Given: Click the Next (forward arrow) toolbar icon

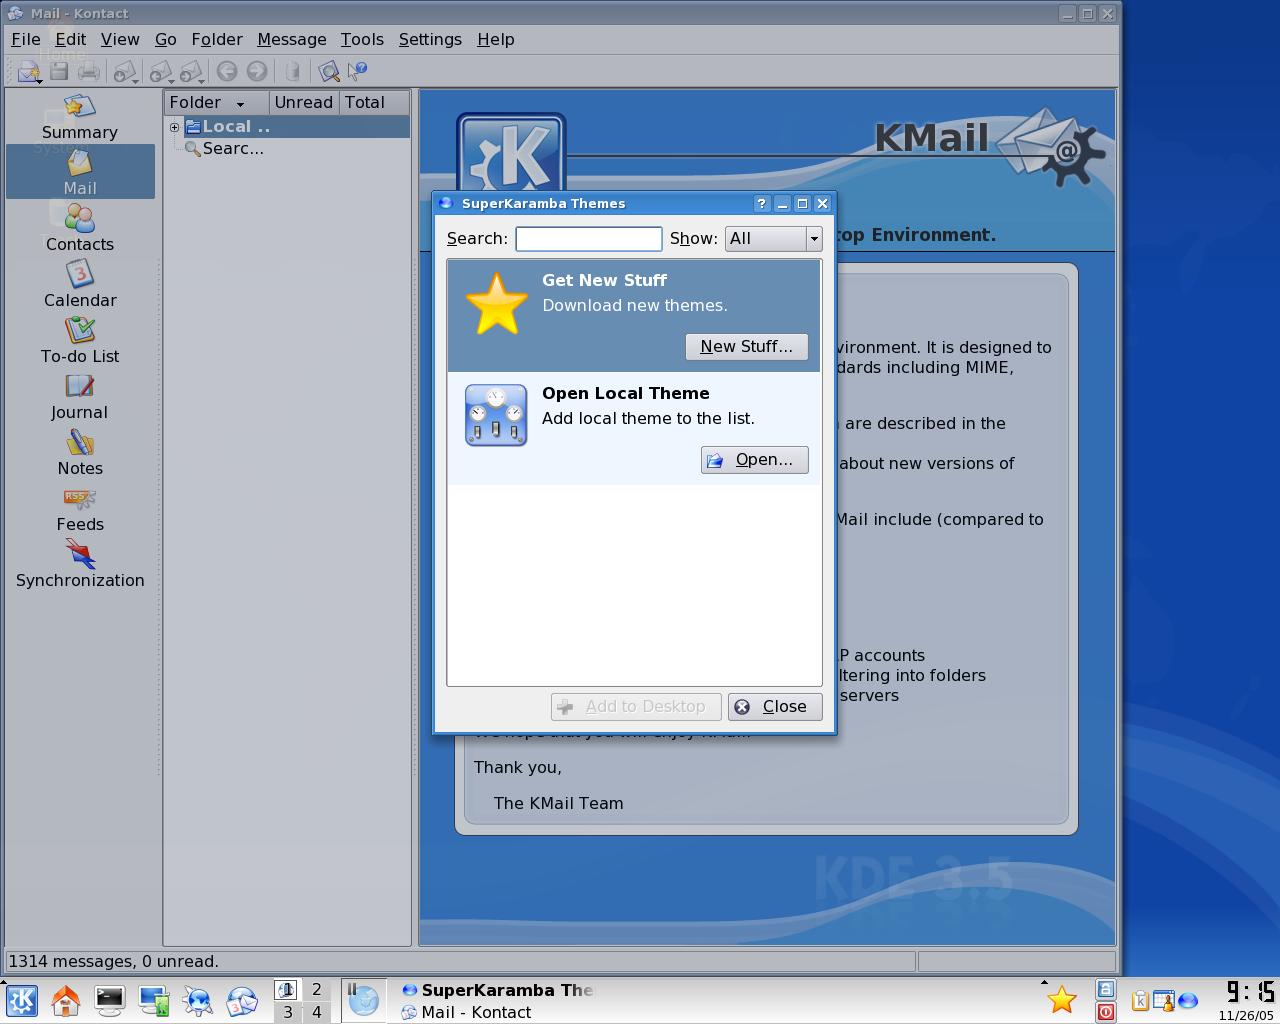Looking at the screenshot, I should pos(257,71).
